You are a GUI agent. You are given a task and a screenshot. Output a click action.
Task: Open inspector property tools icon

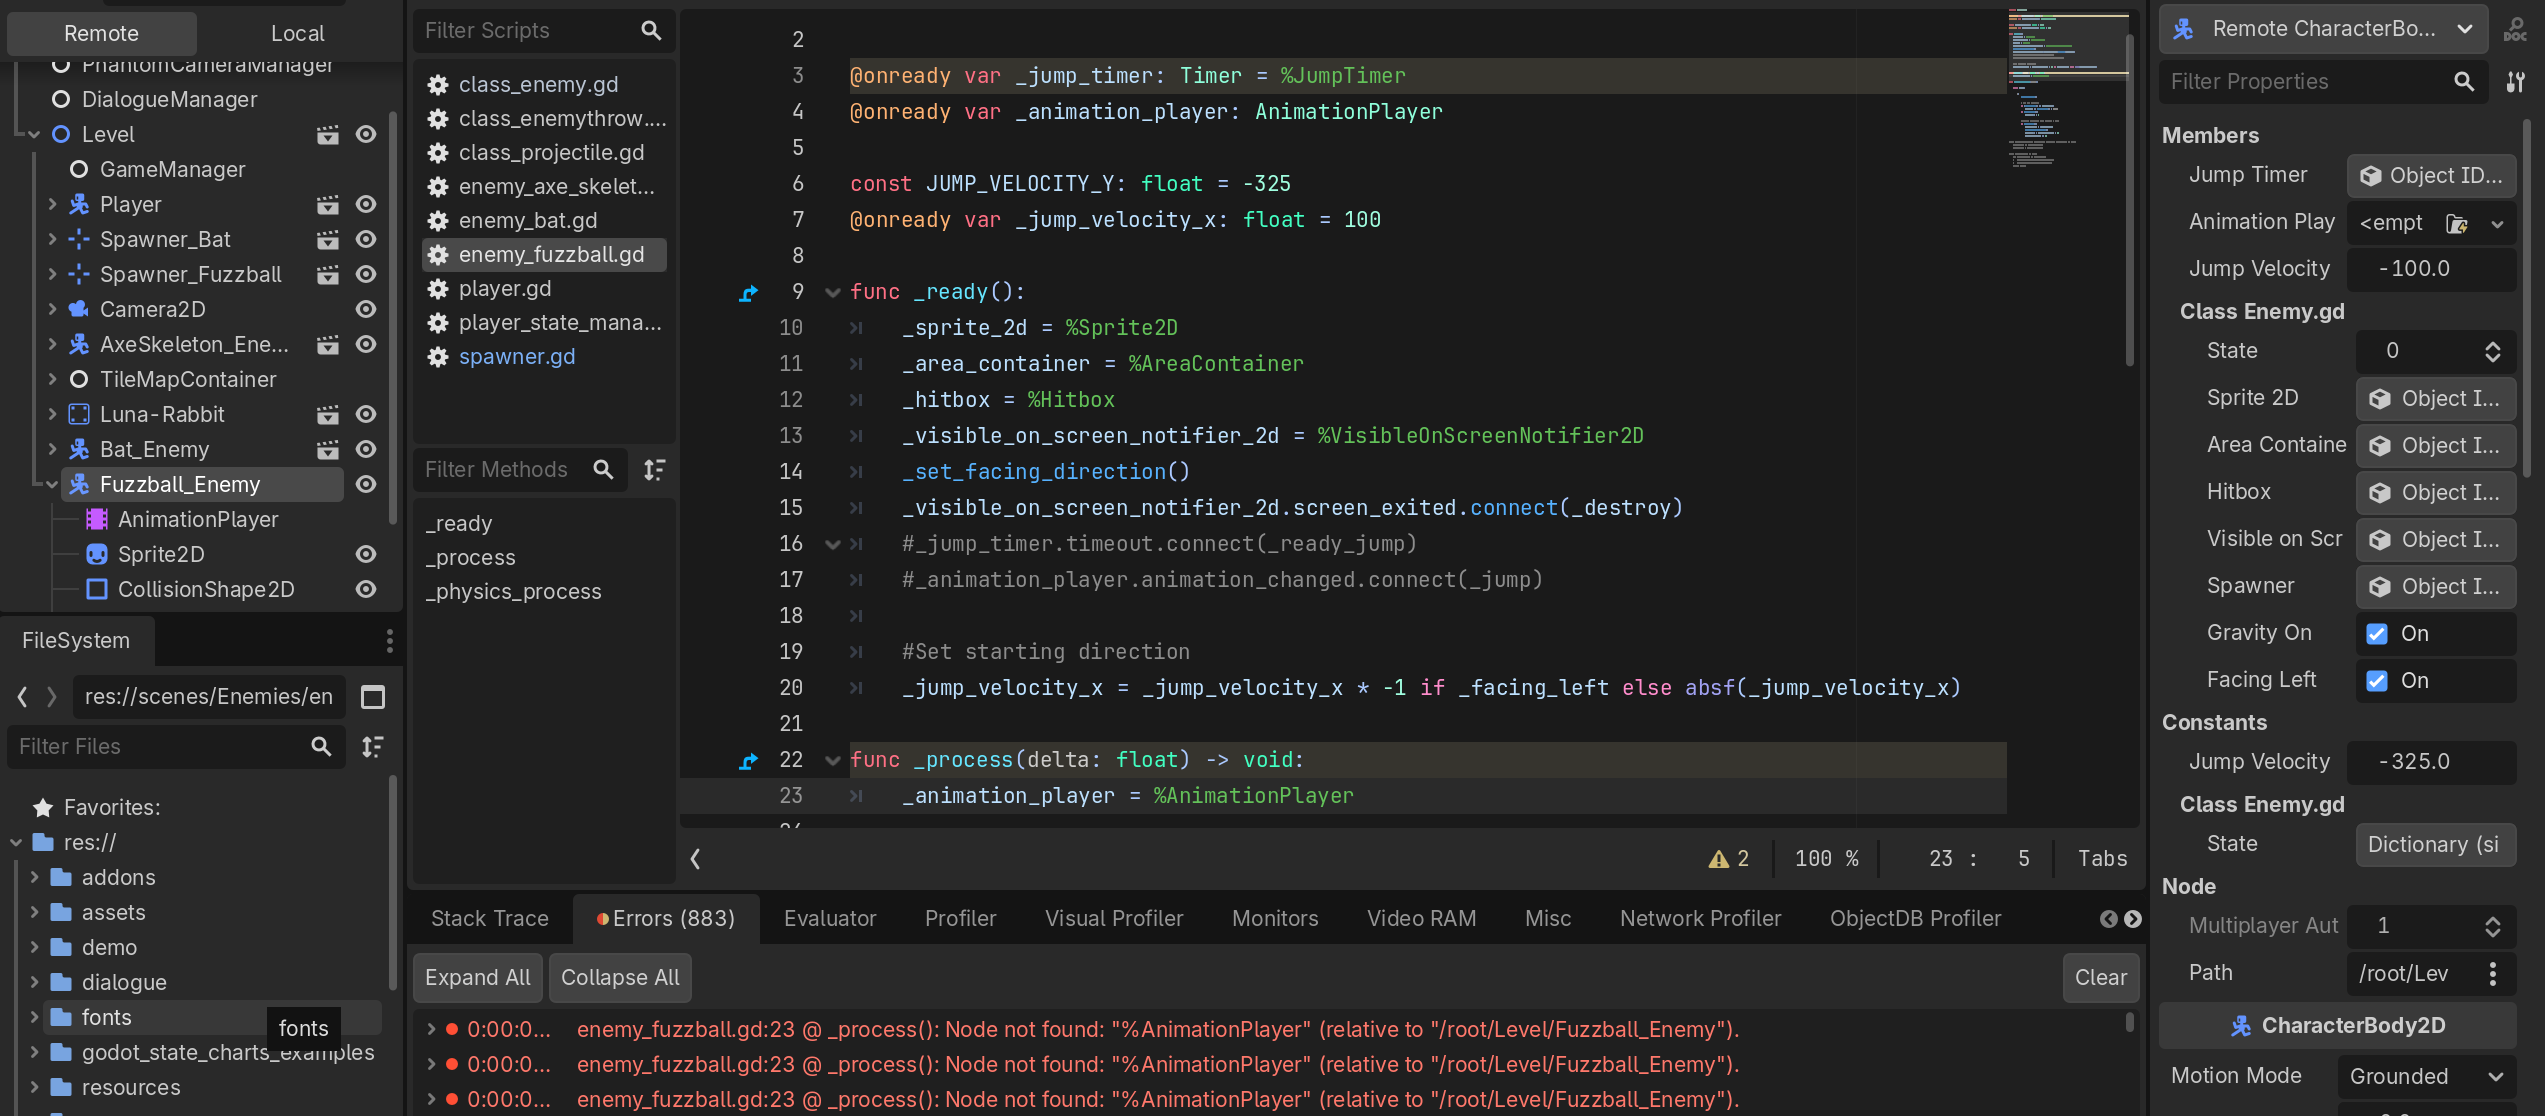(x=2515, y=82)
